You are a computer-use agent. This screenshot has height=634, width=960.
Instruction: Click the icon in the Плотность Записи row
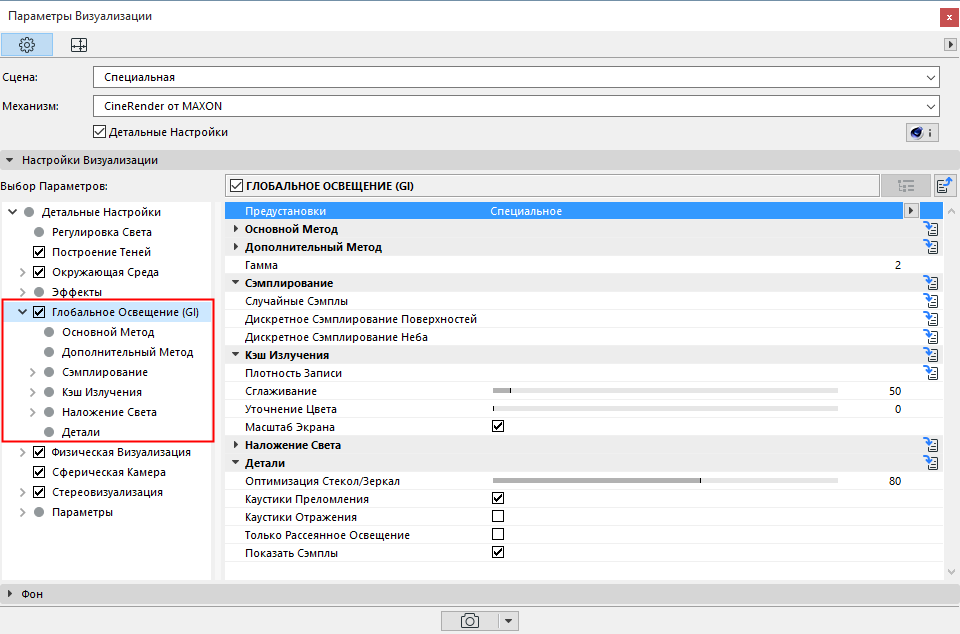pyautogui.click(x=931, y=373)
